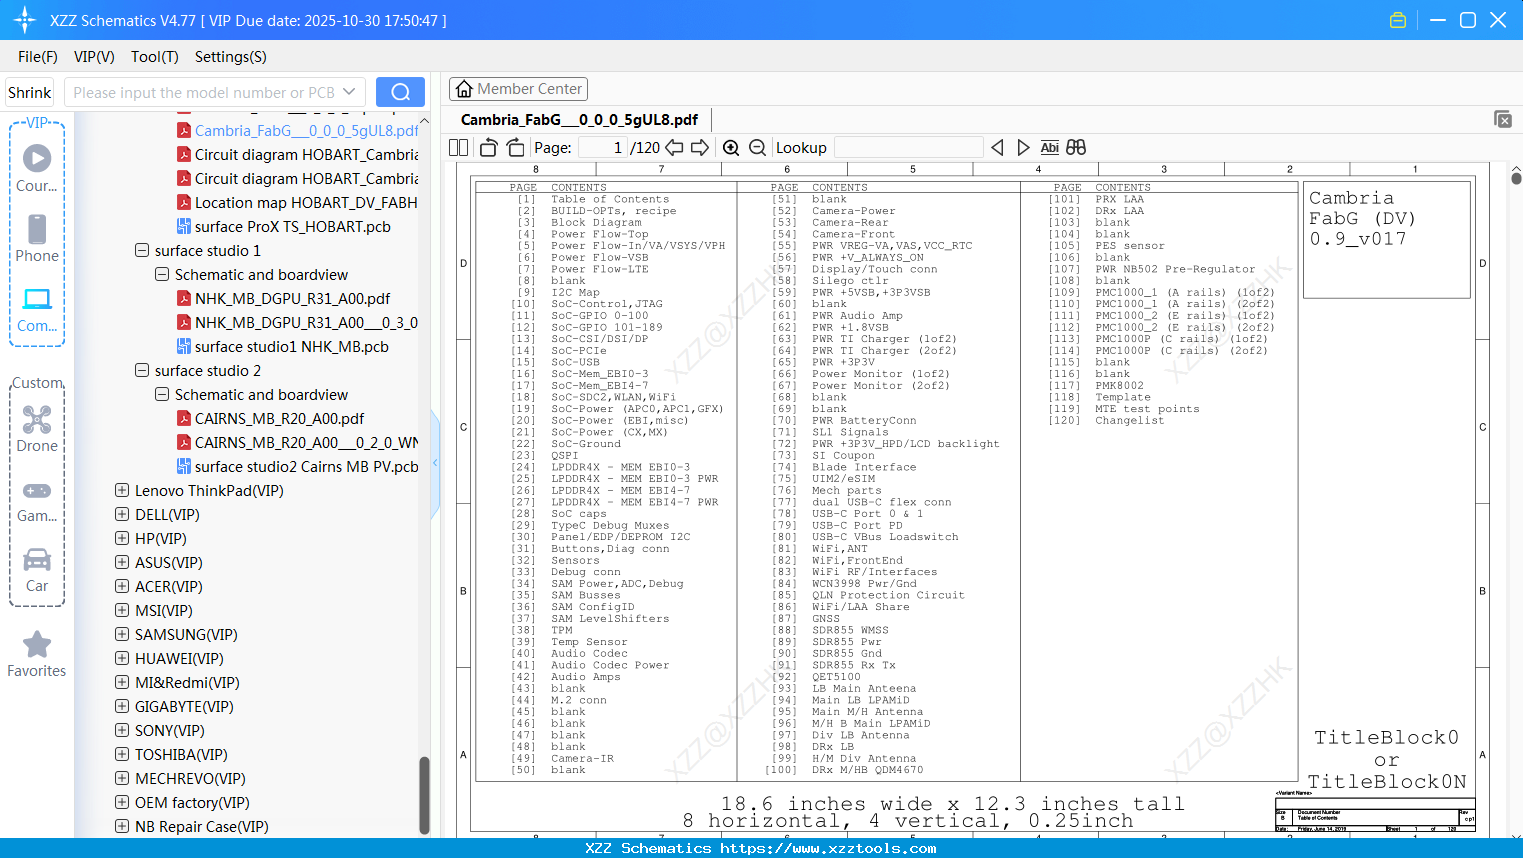Select the GIGABYTE(VIP) row

184,706
